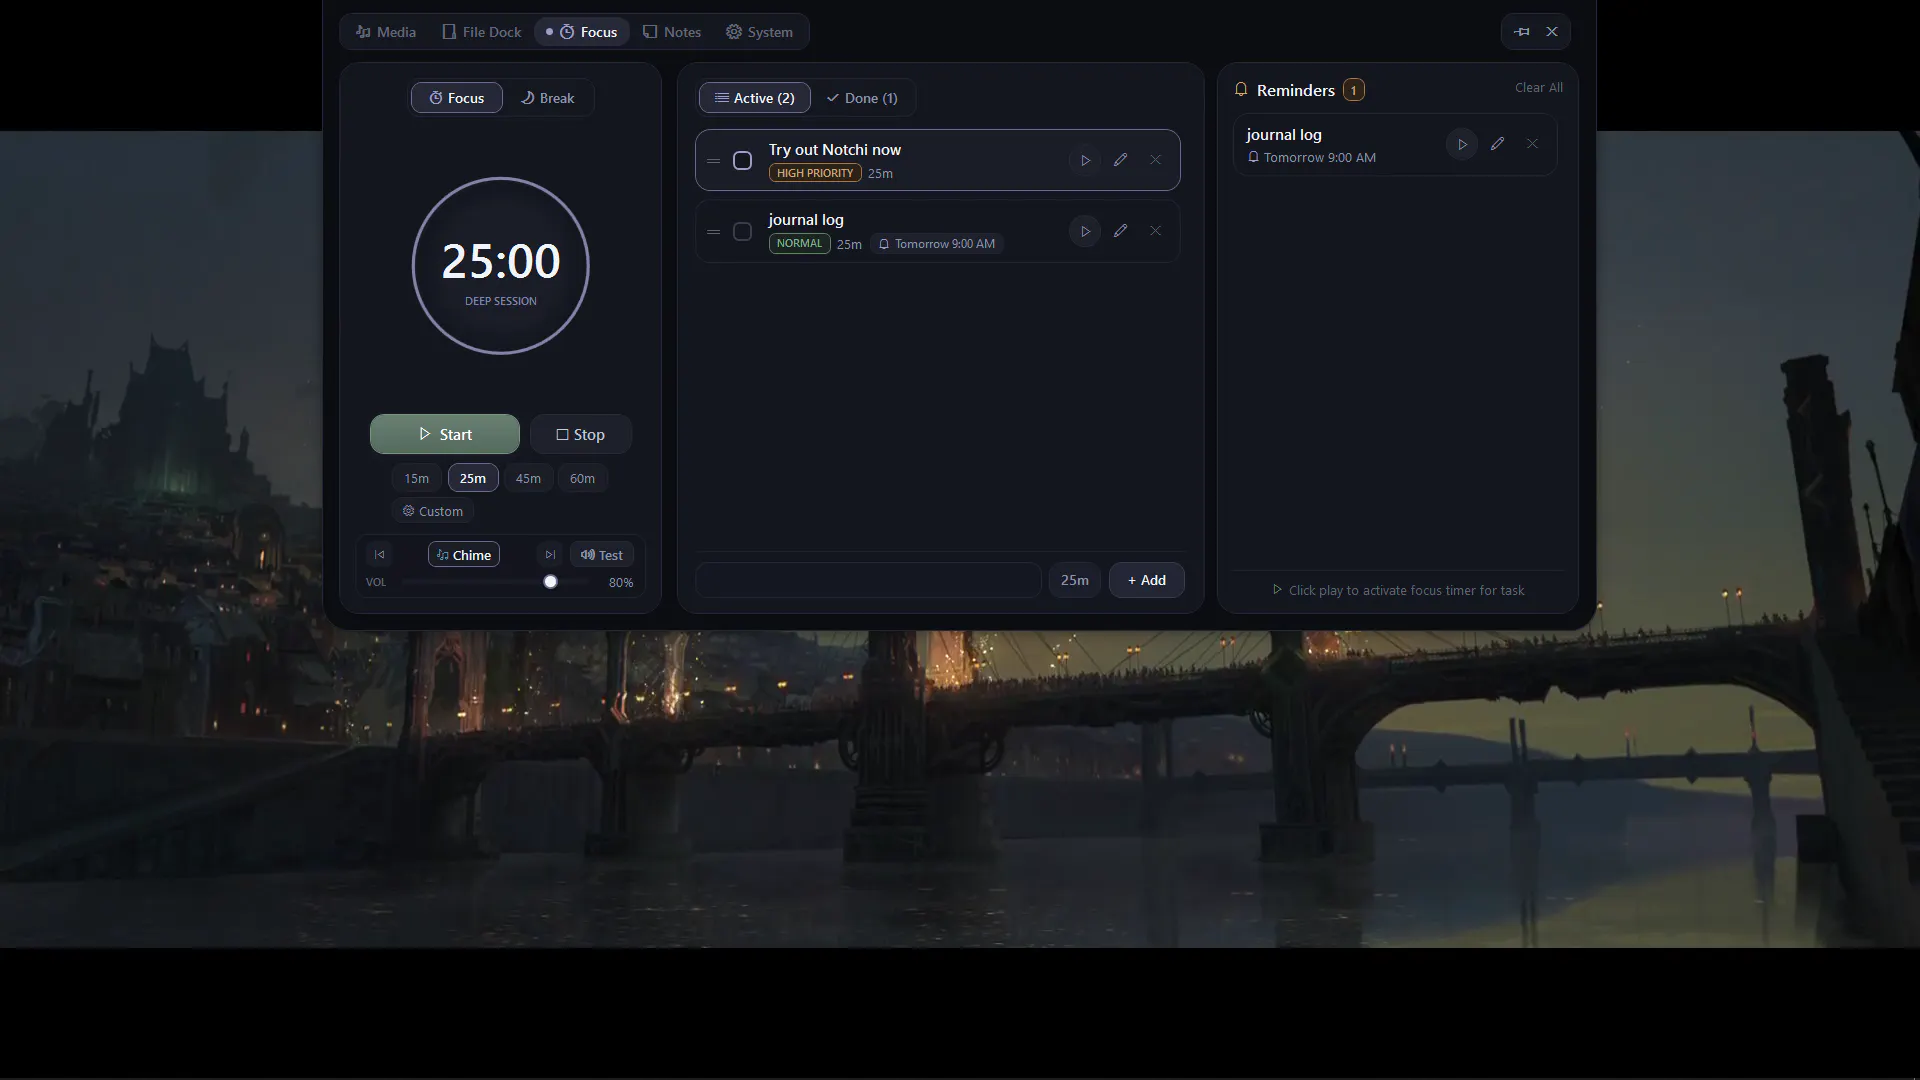This screenshot has width=1920, height=1080.
Task: Go to previous alert sound
Action: pos(379,555)
